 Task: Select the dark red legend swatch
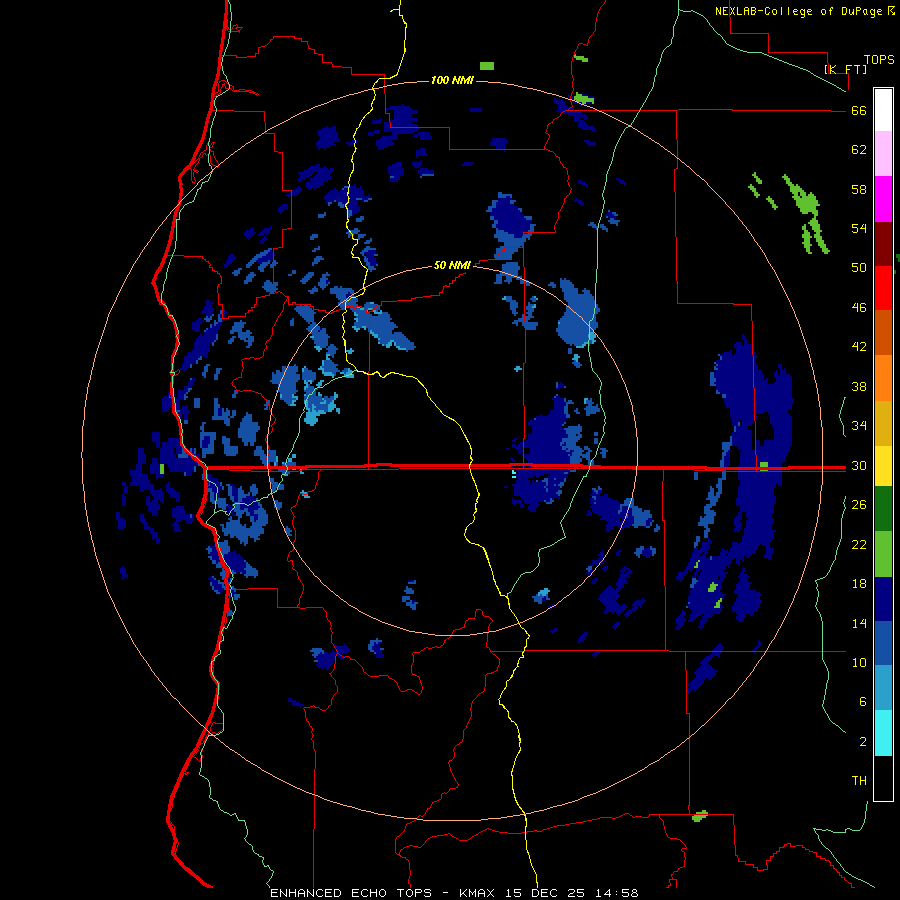(883, 244)
